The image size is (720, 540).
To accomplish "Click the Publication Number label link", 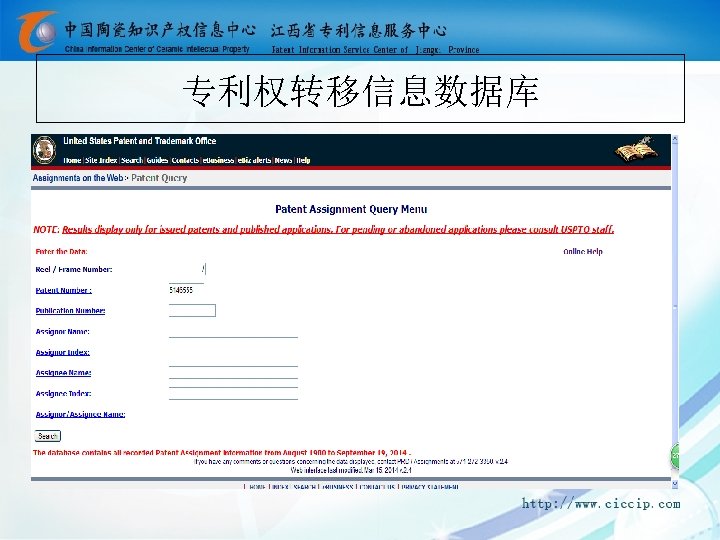I will click(x=70, y=311).
